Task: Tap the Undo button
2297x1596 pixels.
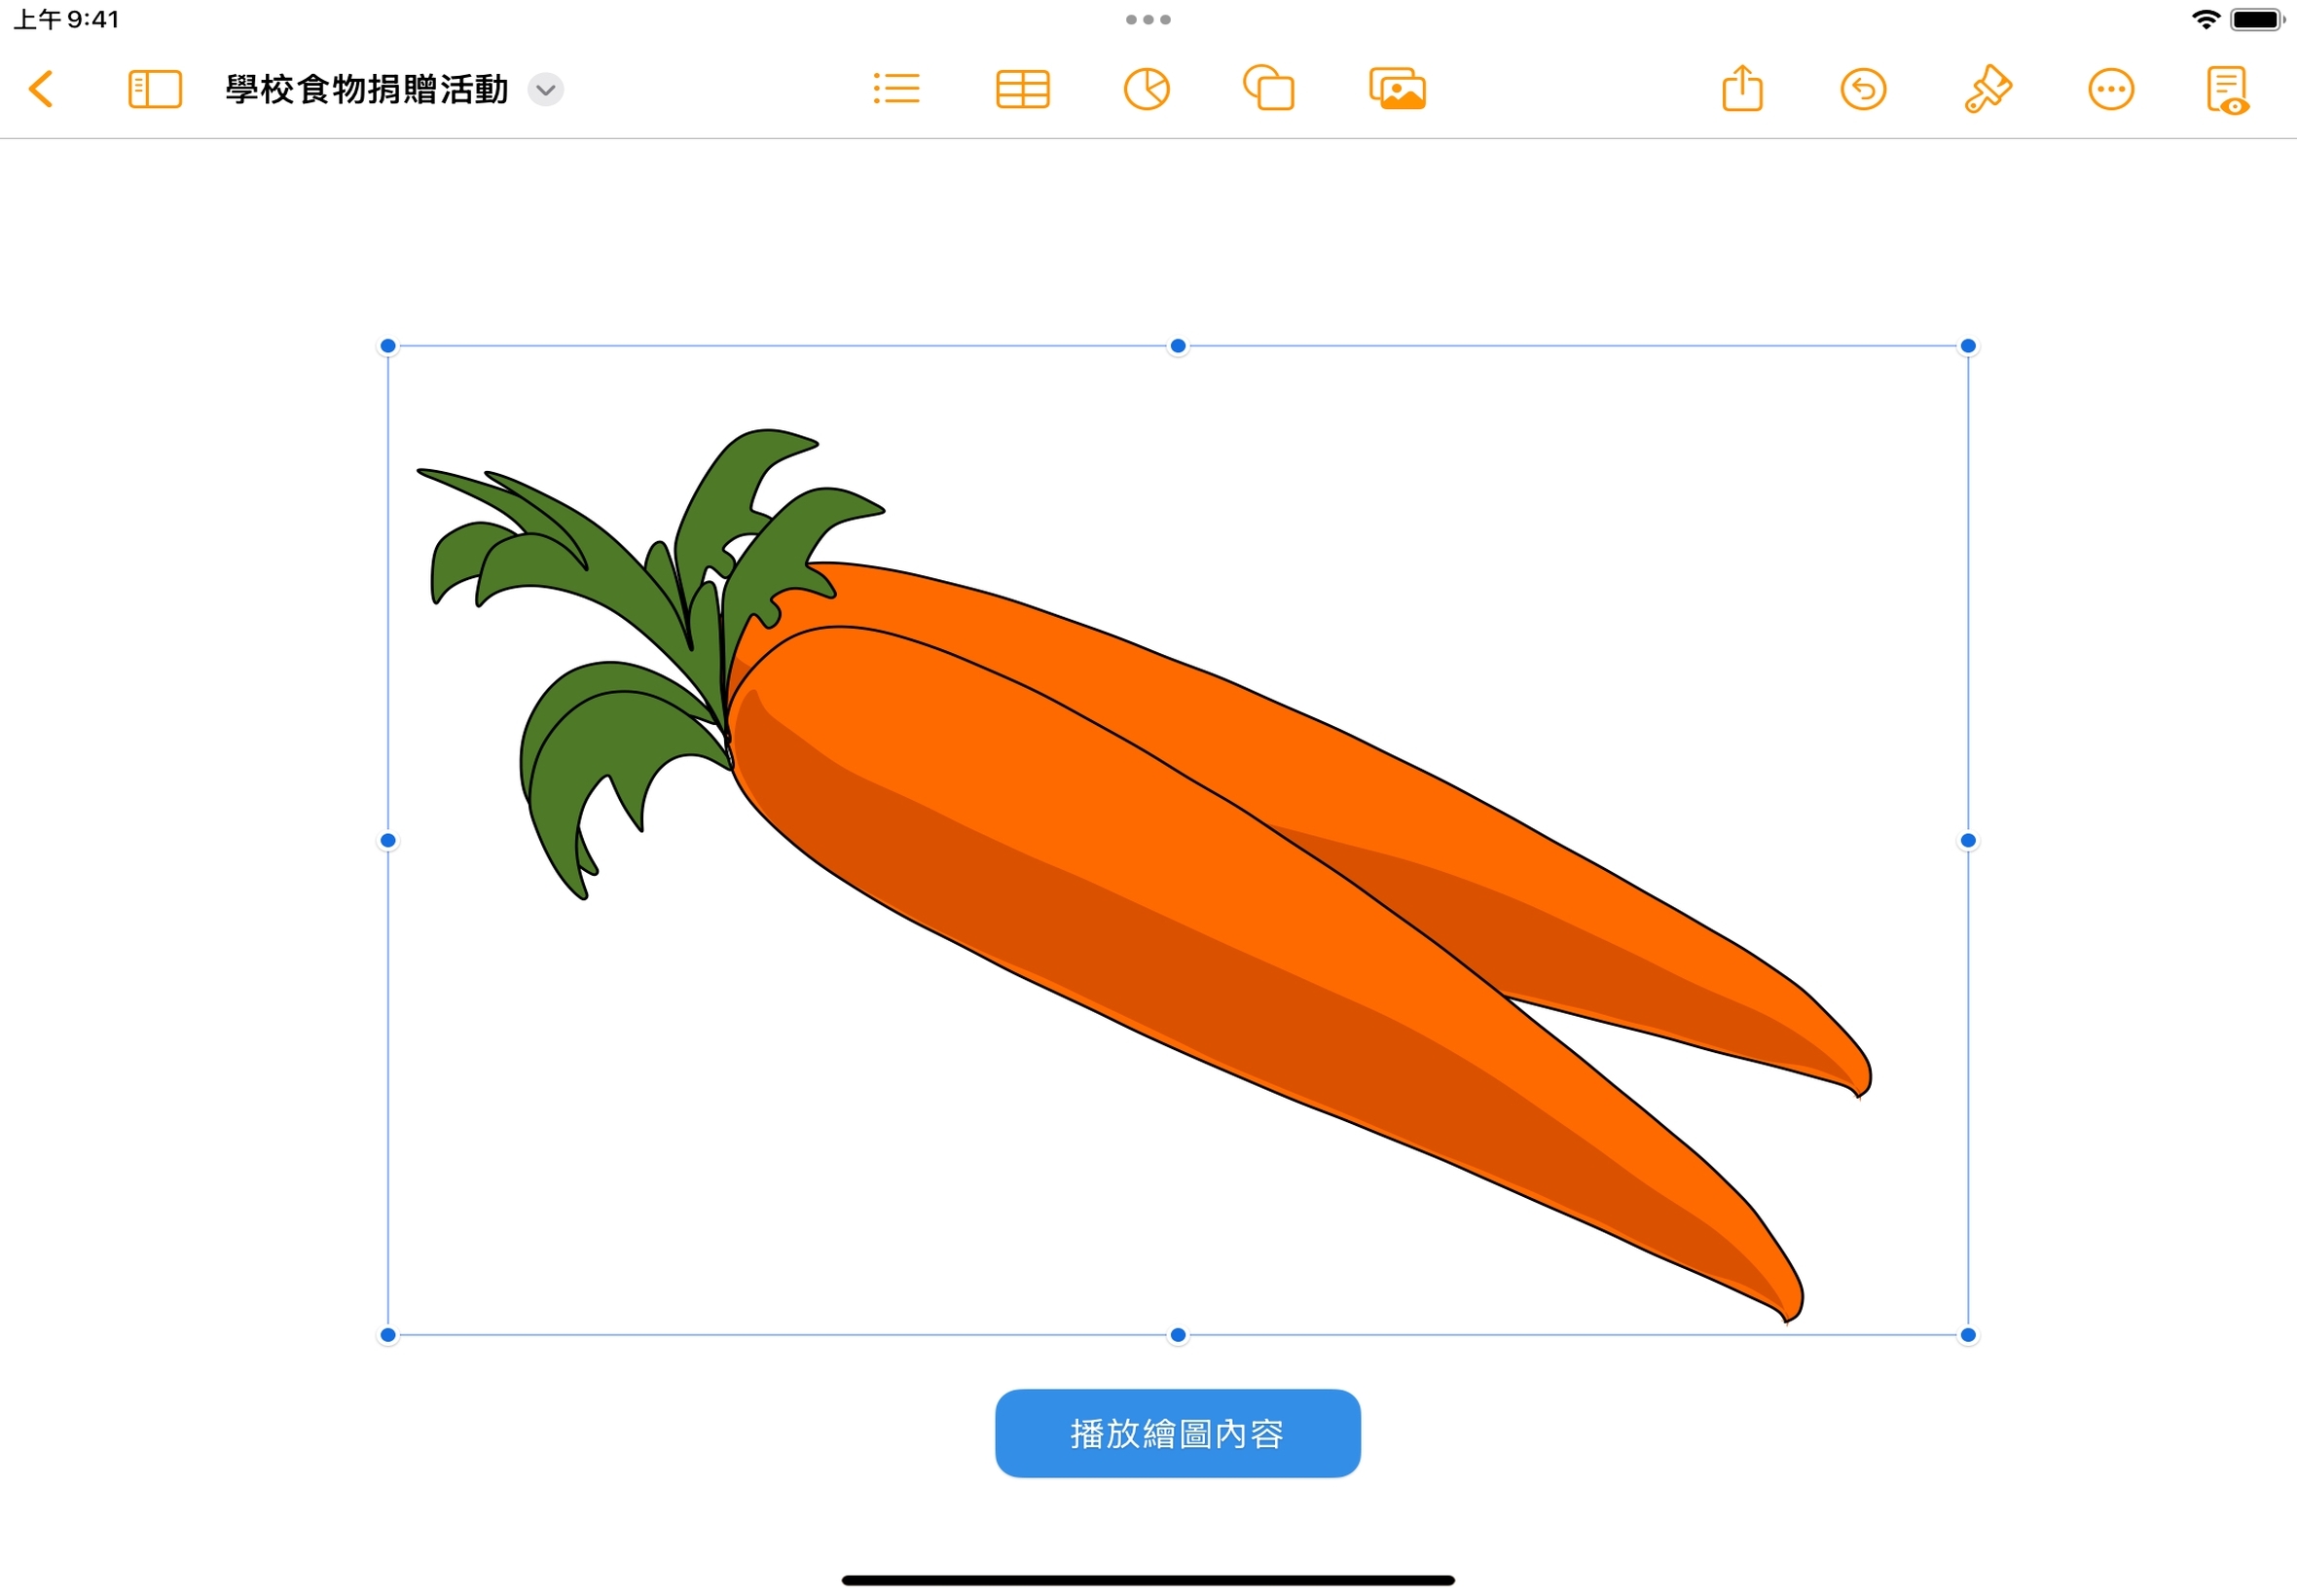Action: pos(1863,89)
